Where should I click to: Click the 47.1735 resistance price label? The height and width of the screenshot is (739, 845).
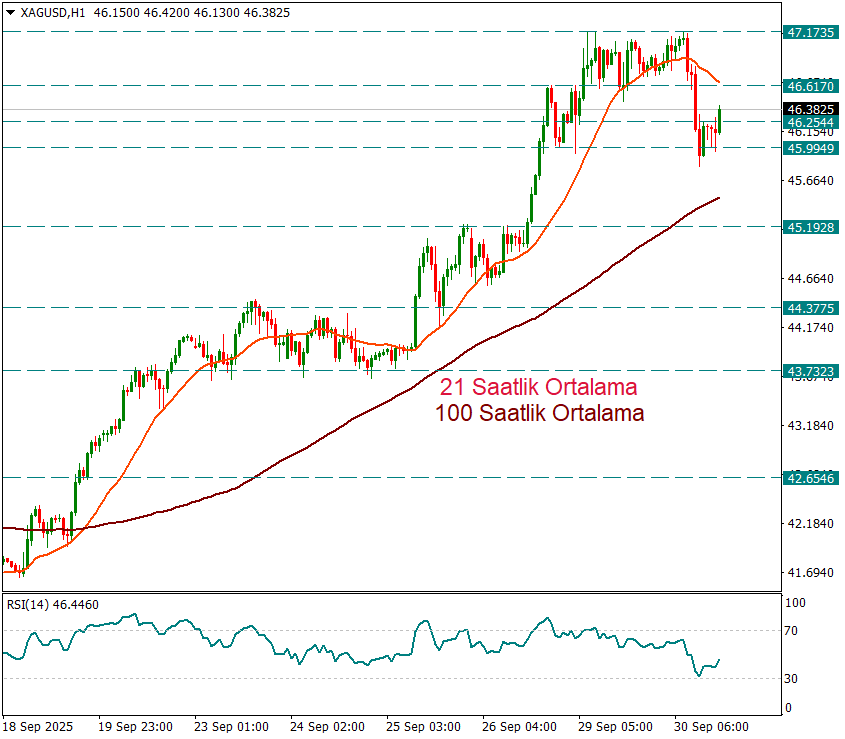pos(810,33)
